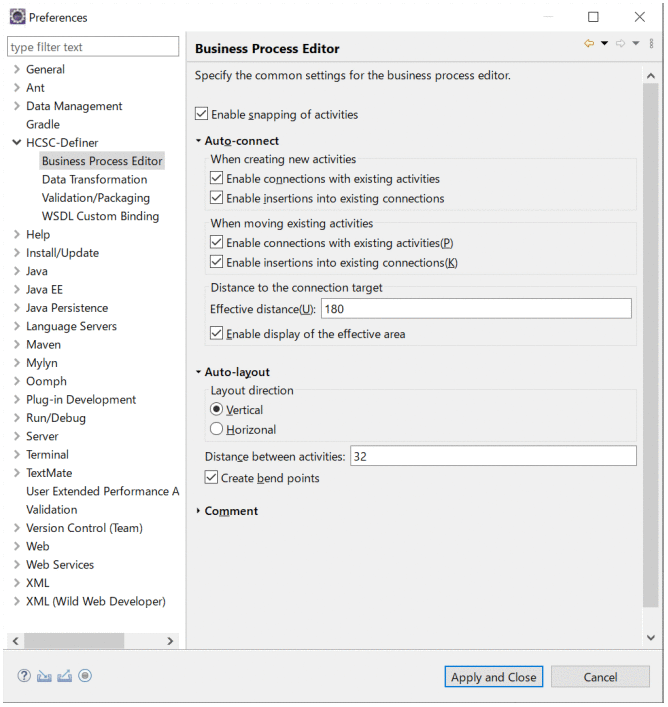Disable Enable snapping of activities checkbox
Viewport: 668px width, 707px height.
pos(202,115)
